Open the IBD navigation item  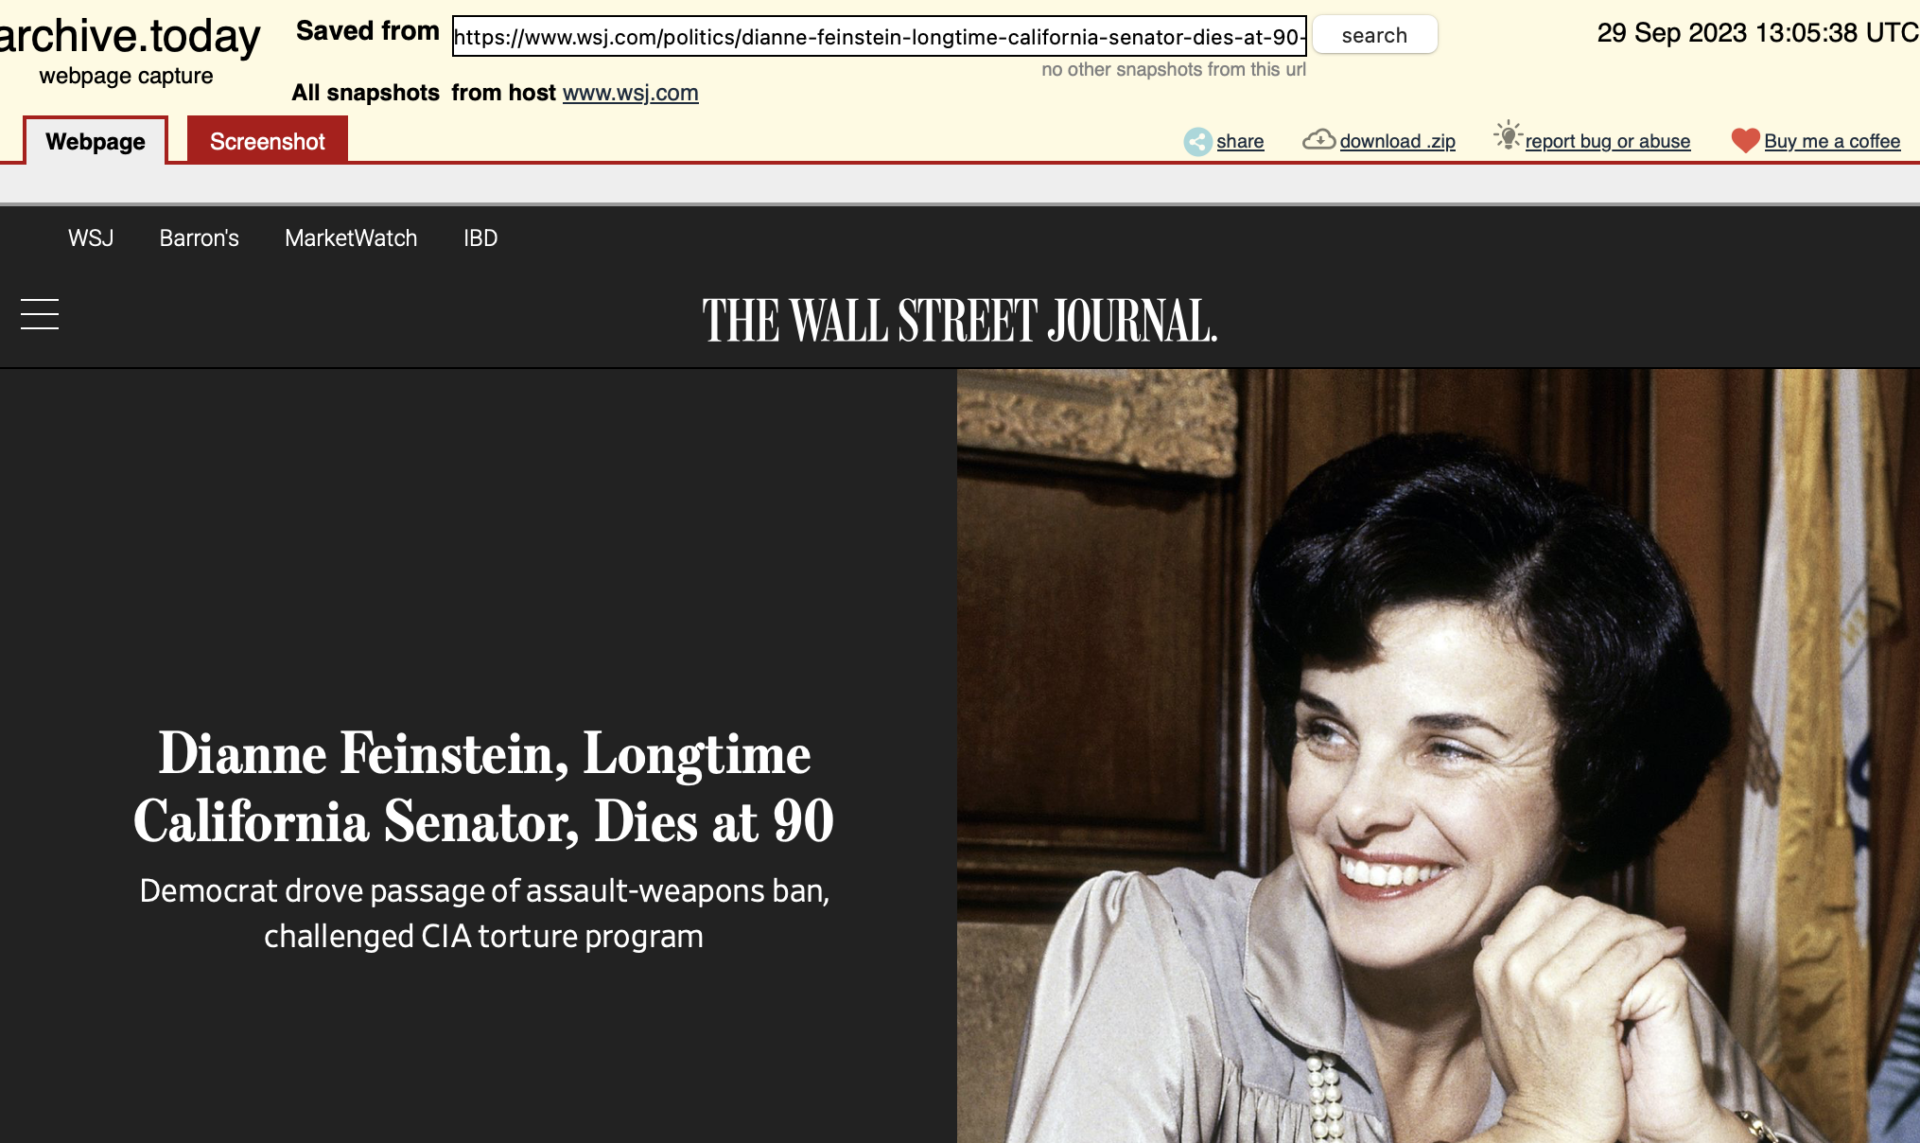coord(480,238)
